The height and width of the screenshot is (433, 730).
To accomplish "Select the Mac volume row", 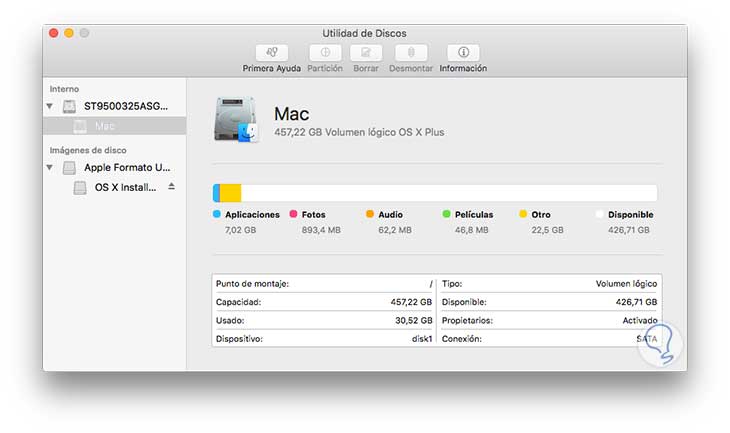I will pos(115,126).
